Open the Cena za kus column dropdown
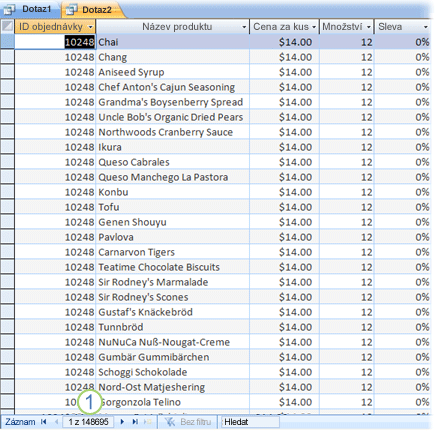 [314, 27]
